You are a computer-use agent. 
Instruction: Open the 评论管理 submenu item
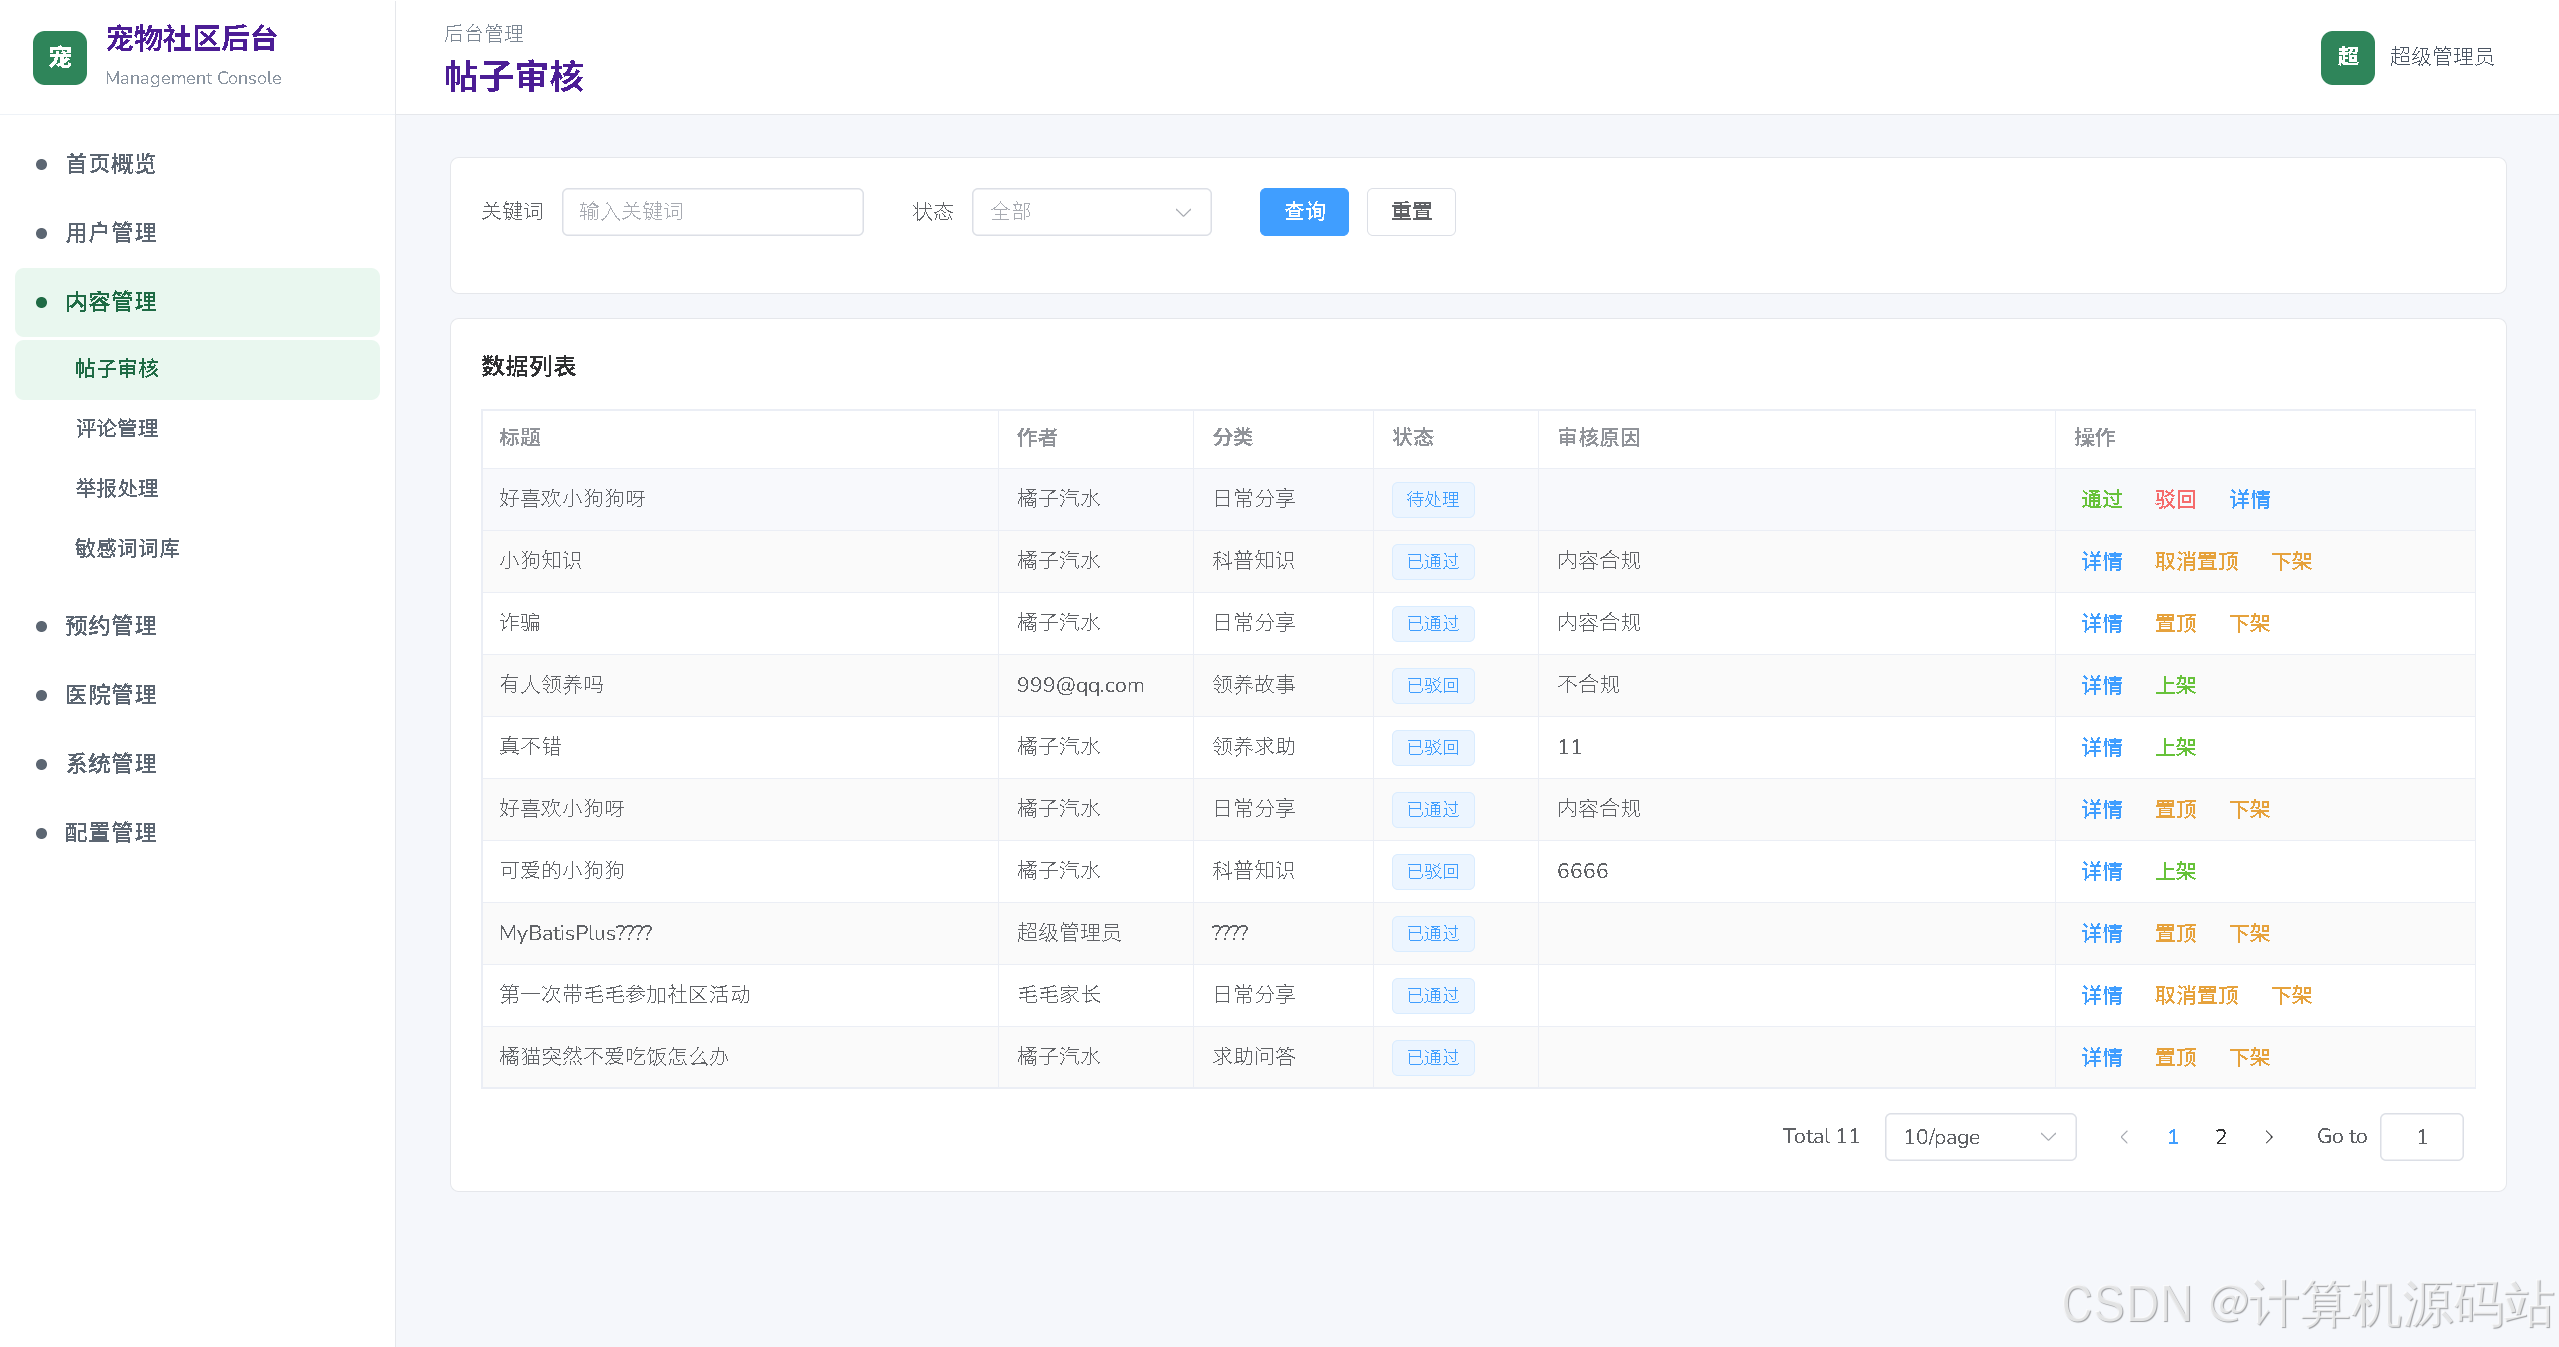197,429
